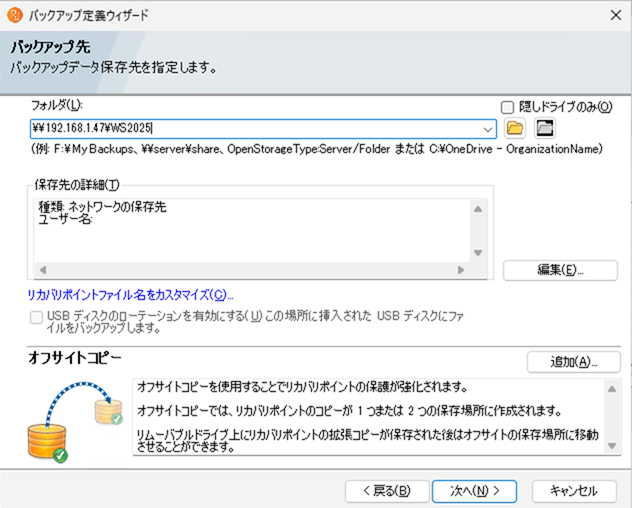Click the 追加(A)... offsite copy button
The width and height of the screenshot is (632, 508).
point(574,362)
